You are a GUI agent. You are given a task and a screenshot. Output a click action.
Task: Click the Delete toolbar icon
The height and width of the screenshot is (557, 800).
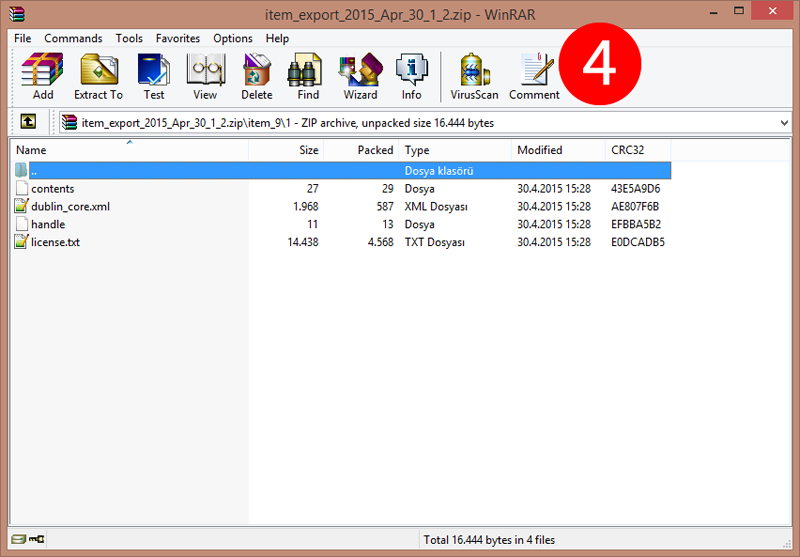pyautogui.click(x=257, y=69)
